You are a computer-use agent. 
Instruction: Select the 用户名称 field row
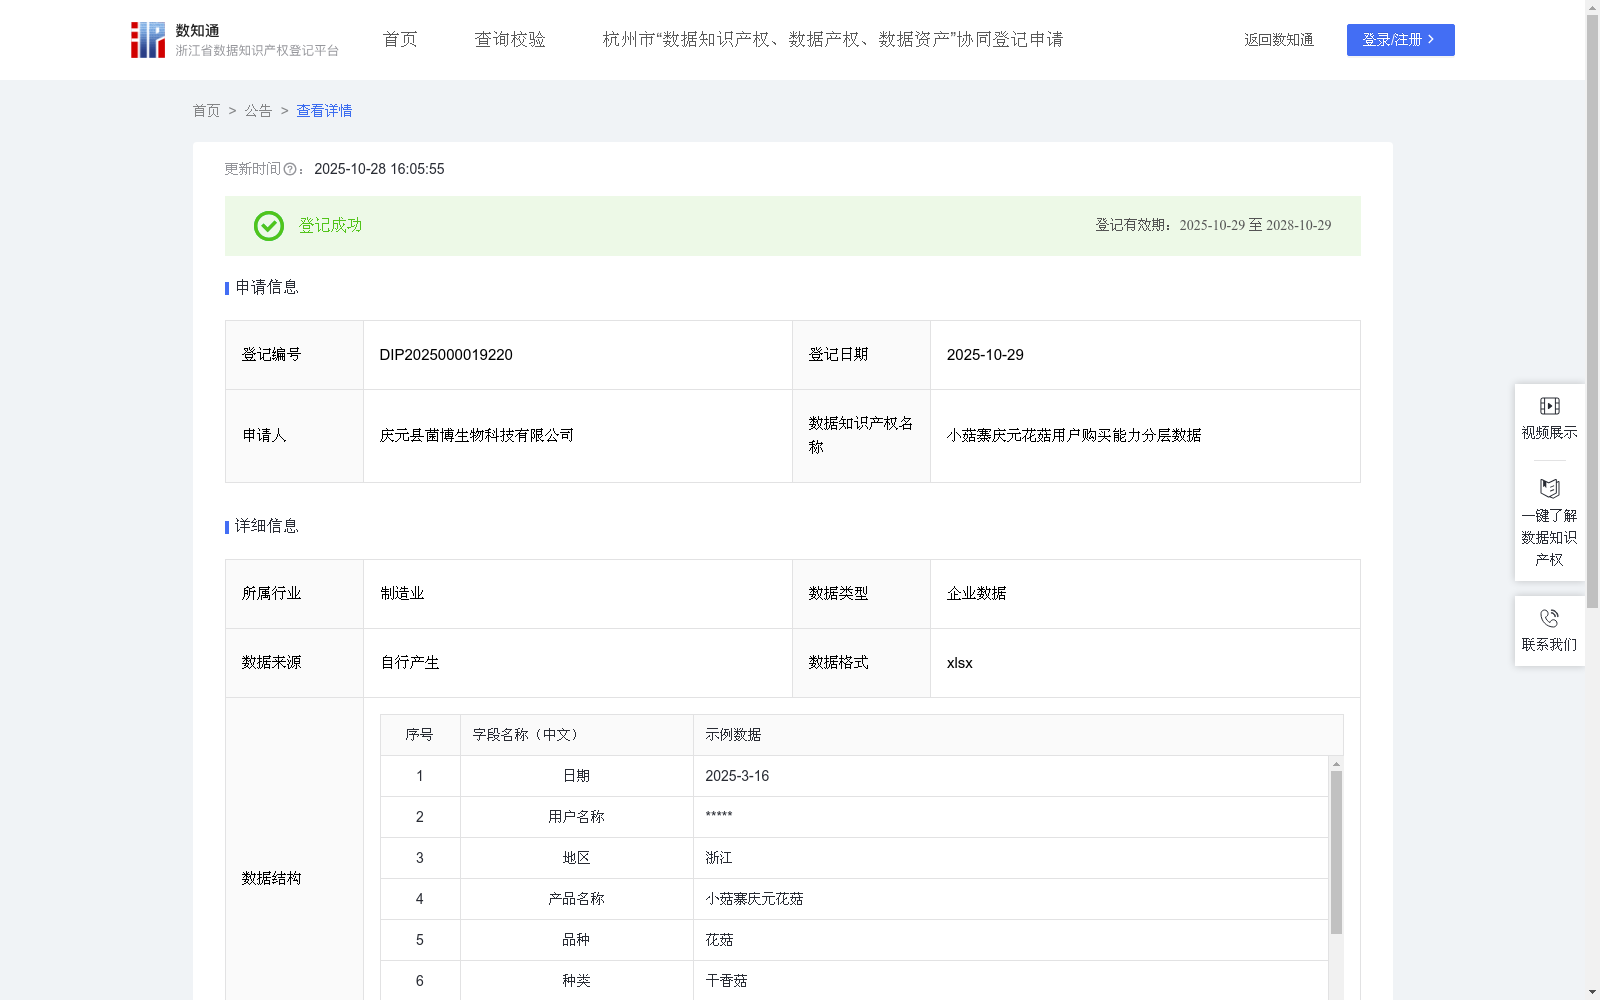click(854, 817)
